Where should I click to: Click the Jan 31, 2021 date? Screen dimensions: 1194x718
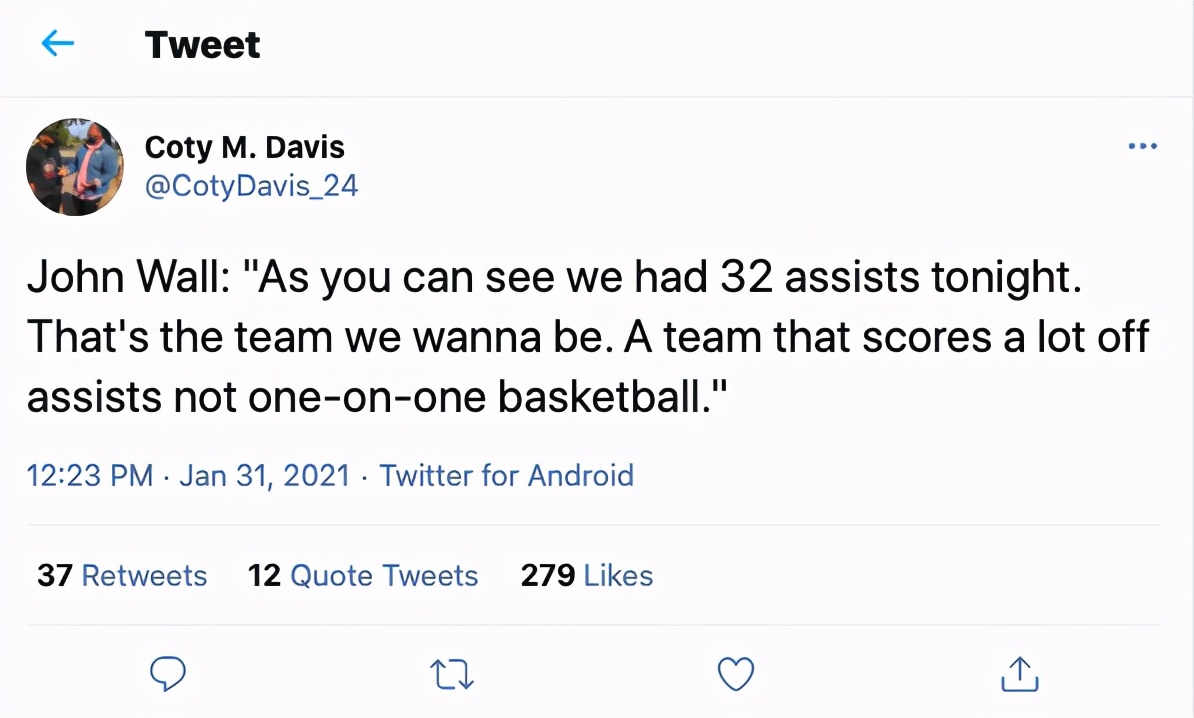tap(264, 474)
